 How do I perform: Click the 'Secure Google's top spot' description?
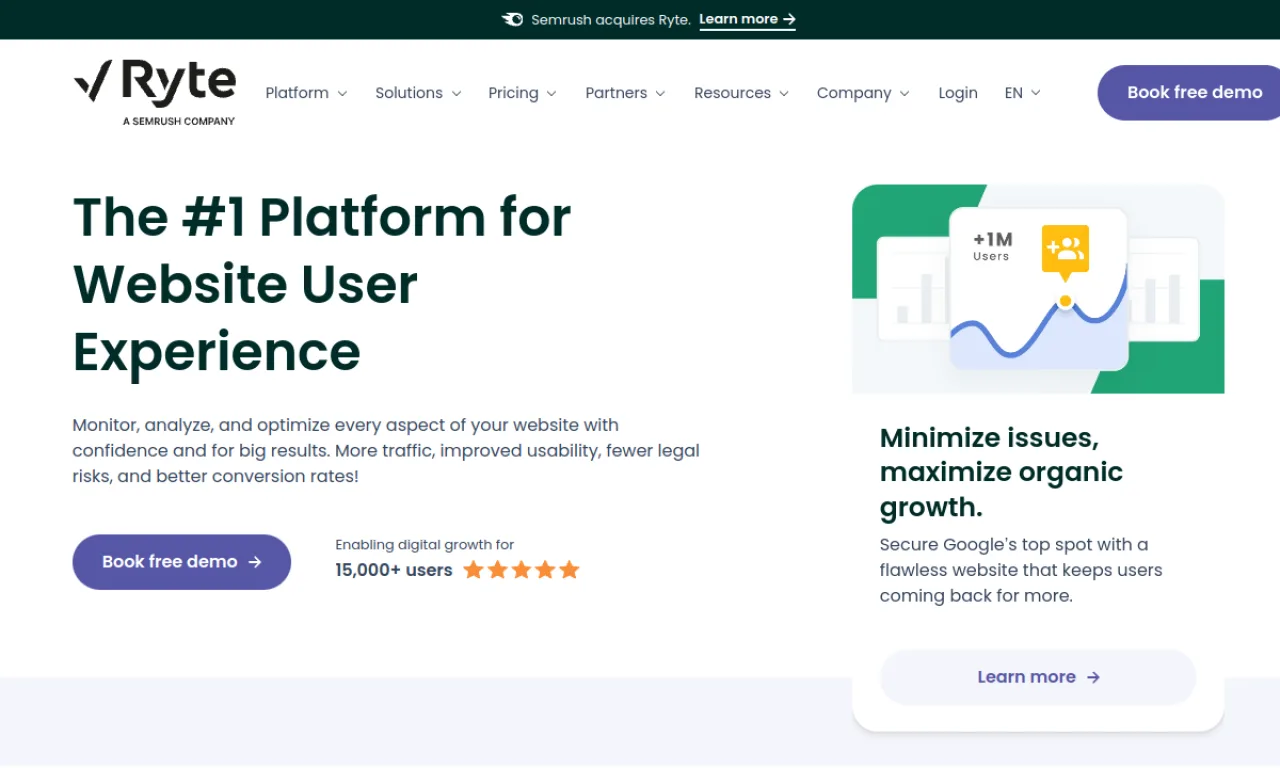[1021, 570]
